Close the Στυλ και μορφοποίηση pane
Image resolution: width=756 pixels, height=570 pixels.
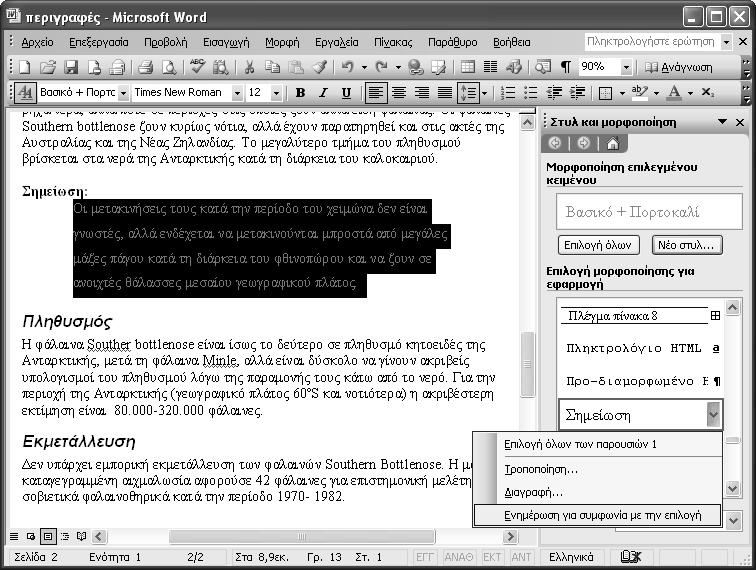click(740, 122)
